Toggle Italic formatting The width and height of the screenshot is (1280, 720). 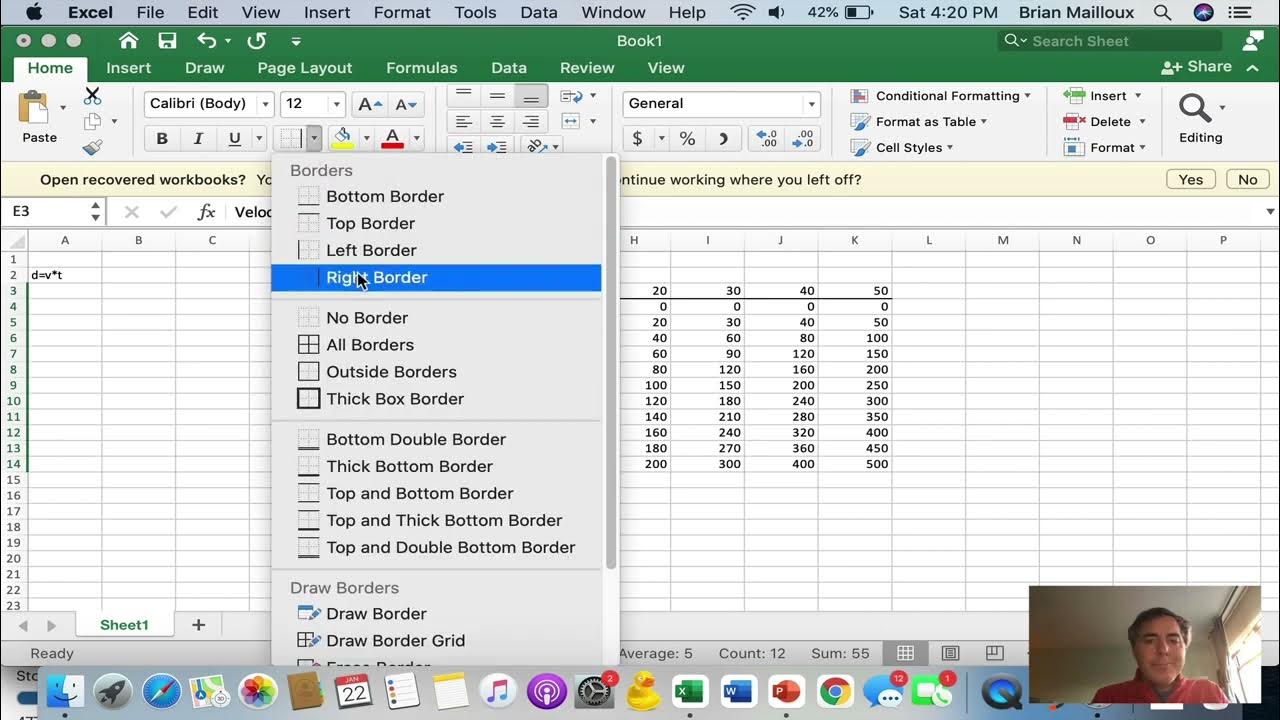pos(198,139)
